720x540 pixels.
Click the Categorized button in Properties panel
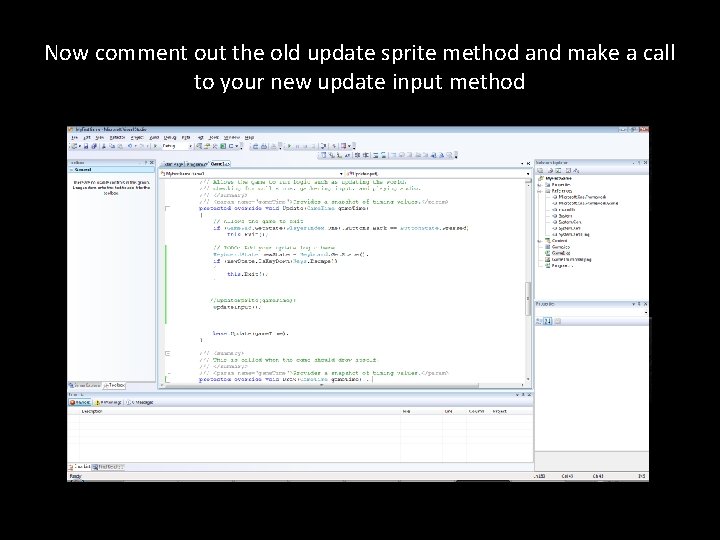[x=540, y=321]
